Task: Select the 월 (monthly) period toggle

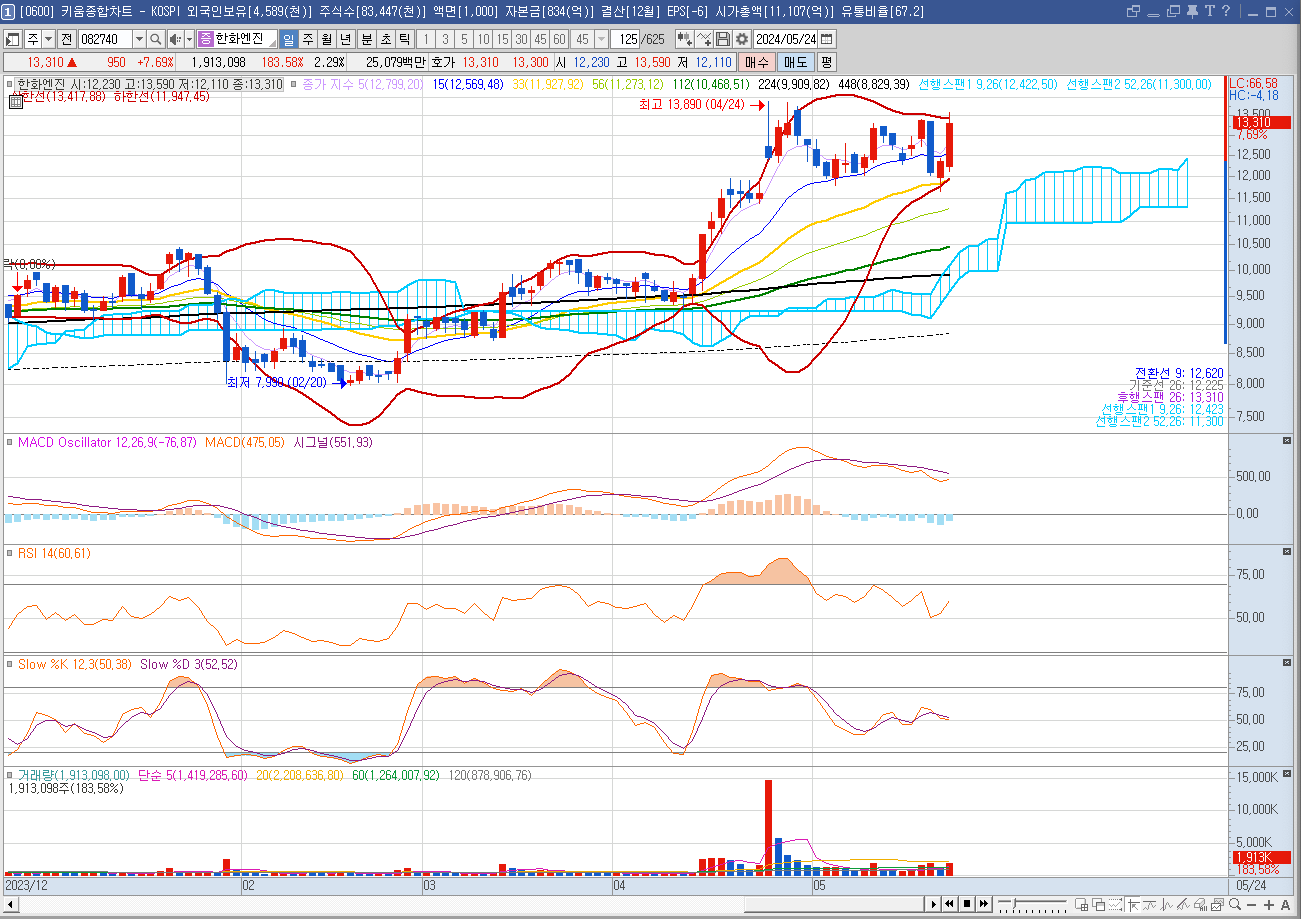Action: (327, 39)
